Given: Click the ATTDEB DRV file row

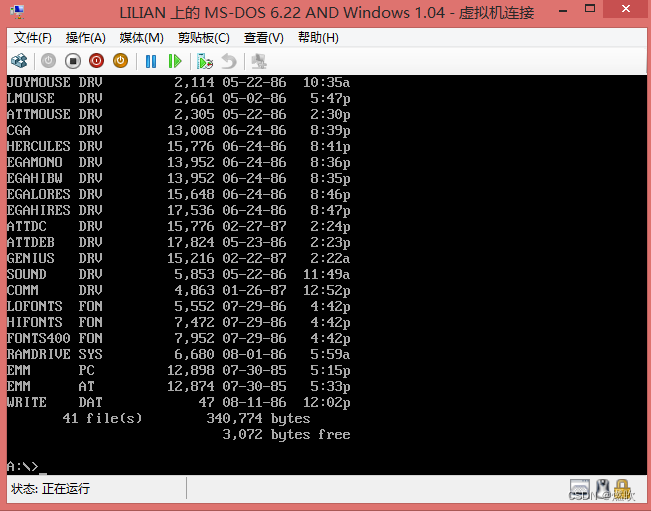Looking at the screenshot, I should (179, 242).
